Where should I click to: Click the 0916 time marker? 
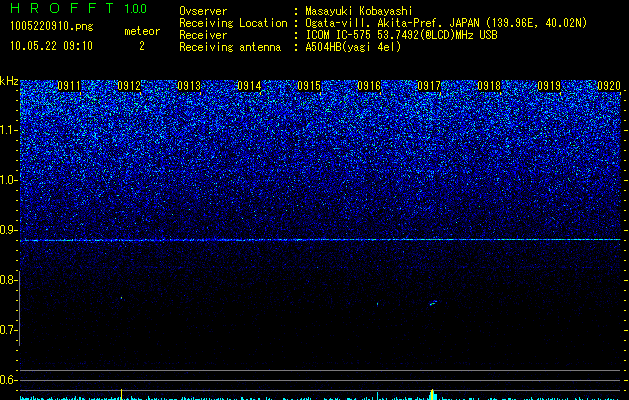tap(369, 86)
